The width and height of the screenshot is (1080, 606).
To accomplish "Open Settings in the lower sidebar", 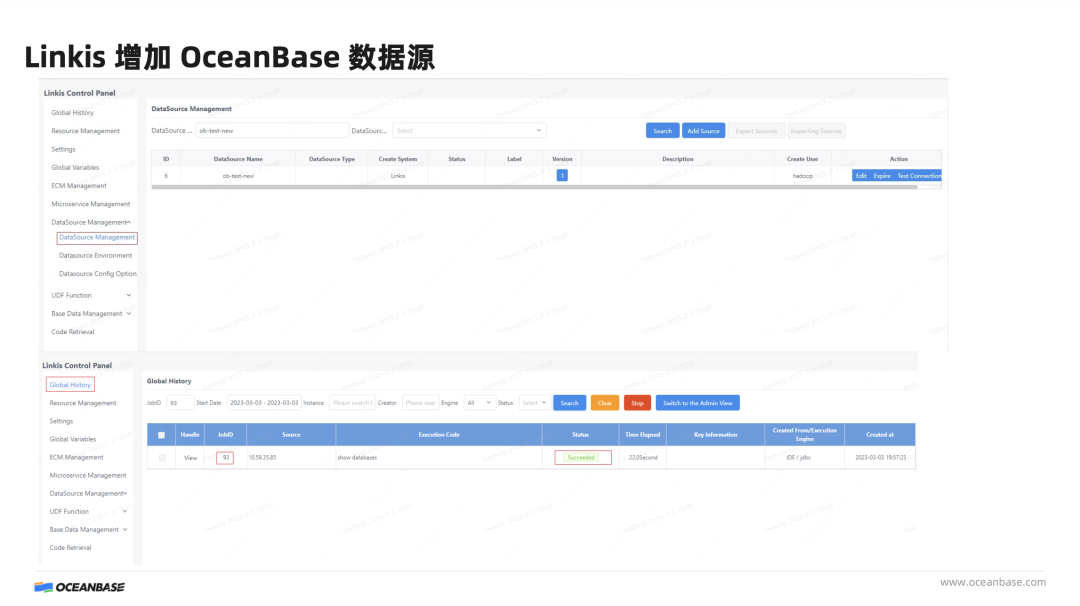I will pos(61,421).
